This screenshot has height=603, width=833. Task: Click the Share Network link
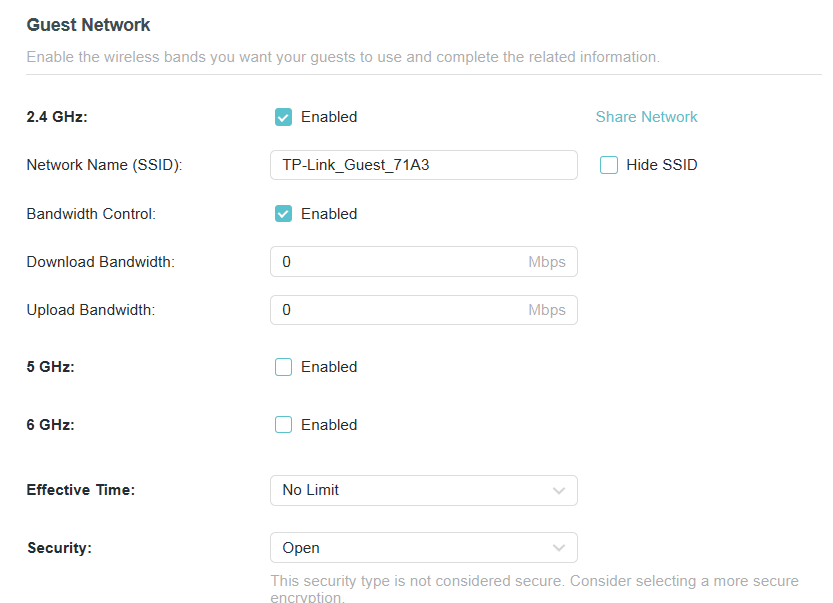[x=646, y=117]
